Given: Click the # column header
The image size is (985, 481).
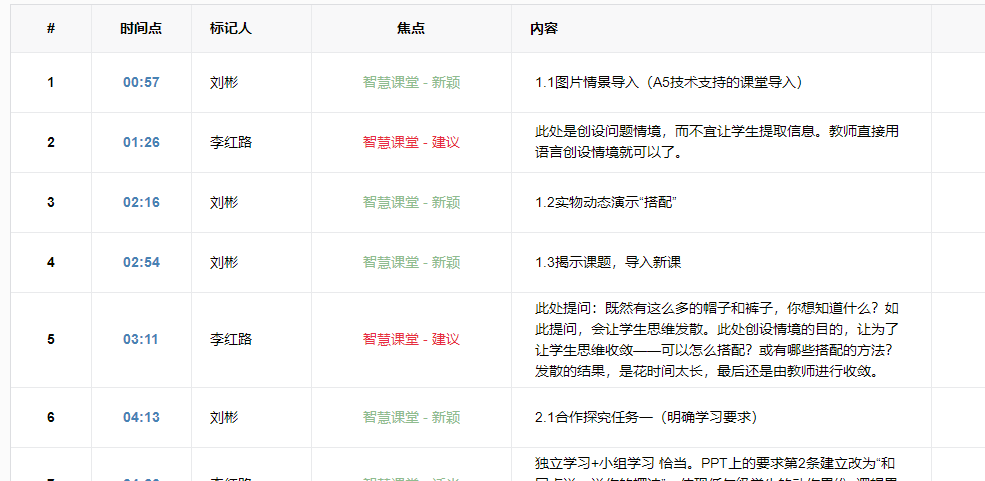Looking at the screenshot, I should click(51, 29).
